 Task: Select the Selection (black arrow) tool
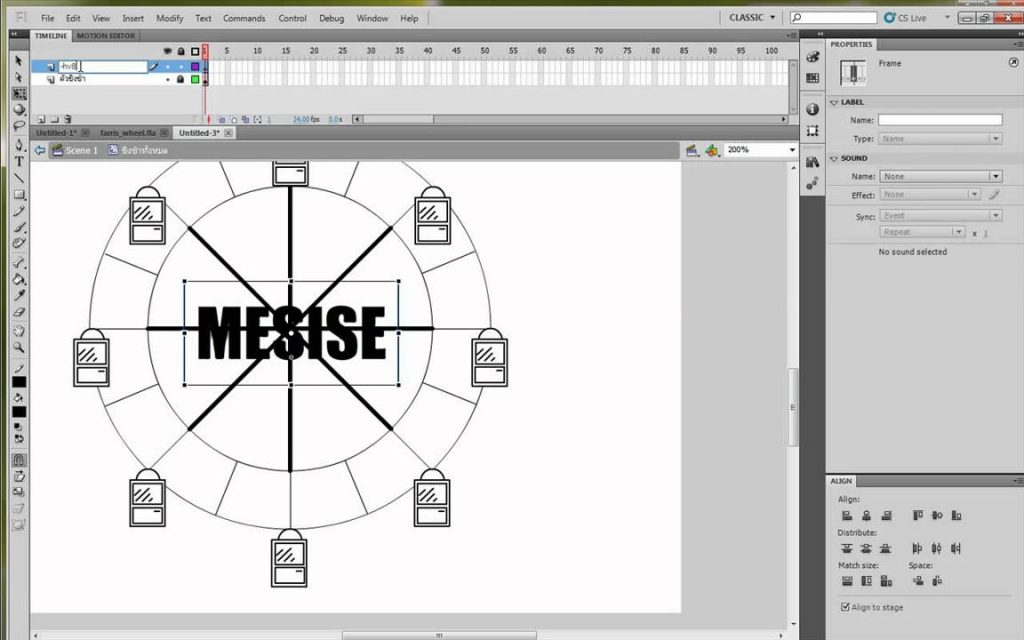(x=19, y=60)
